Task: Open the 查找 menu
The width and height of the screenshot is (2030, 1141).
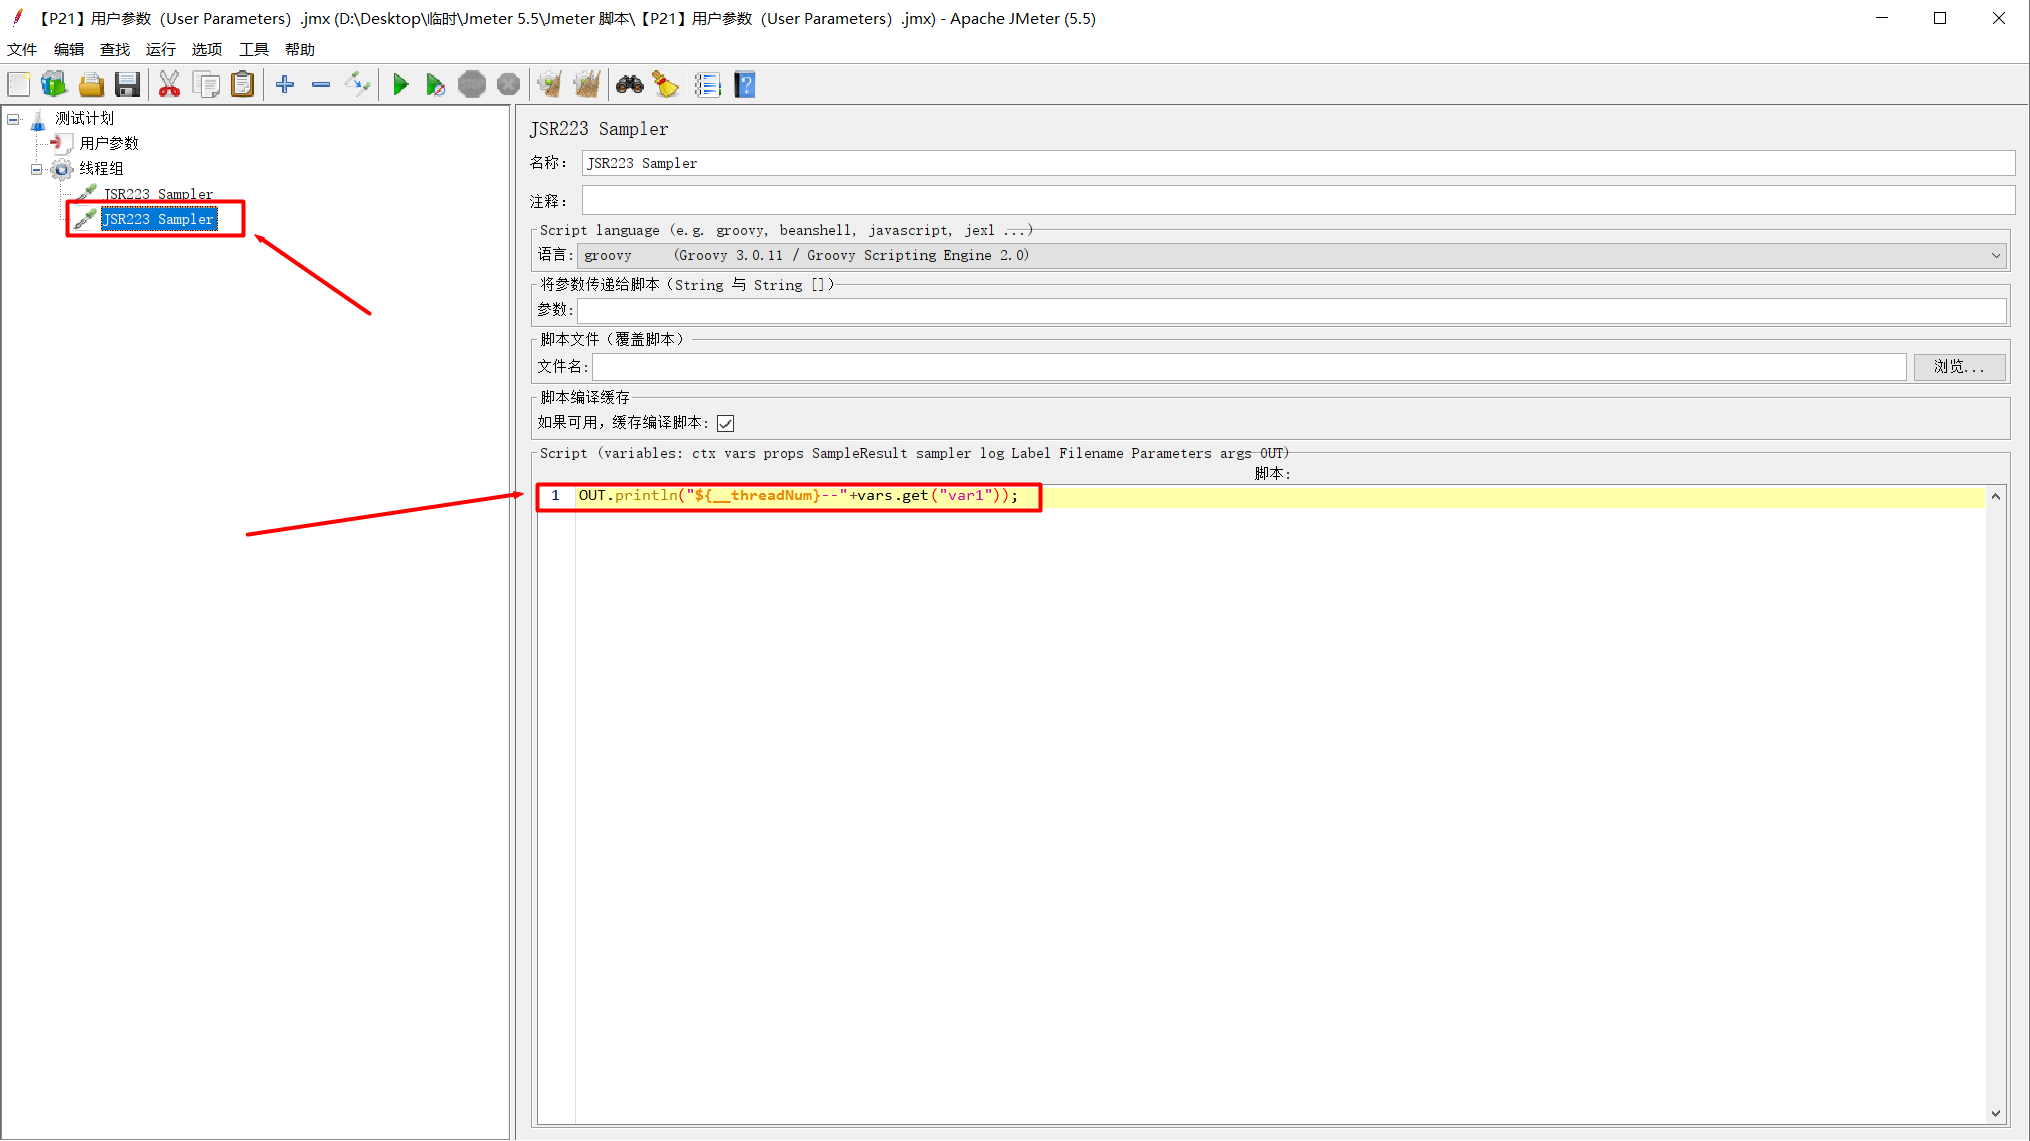Action: point(115,49)
